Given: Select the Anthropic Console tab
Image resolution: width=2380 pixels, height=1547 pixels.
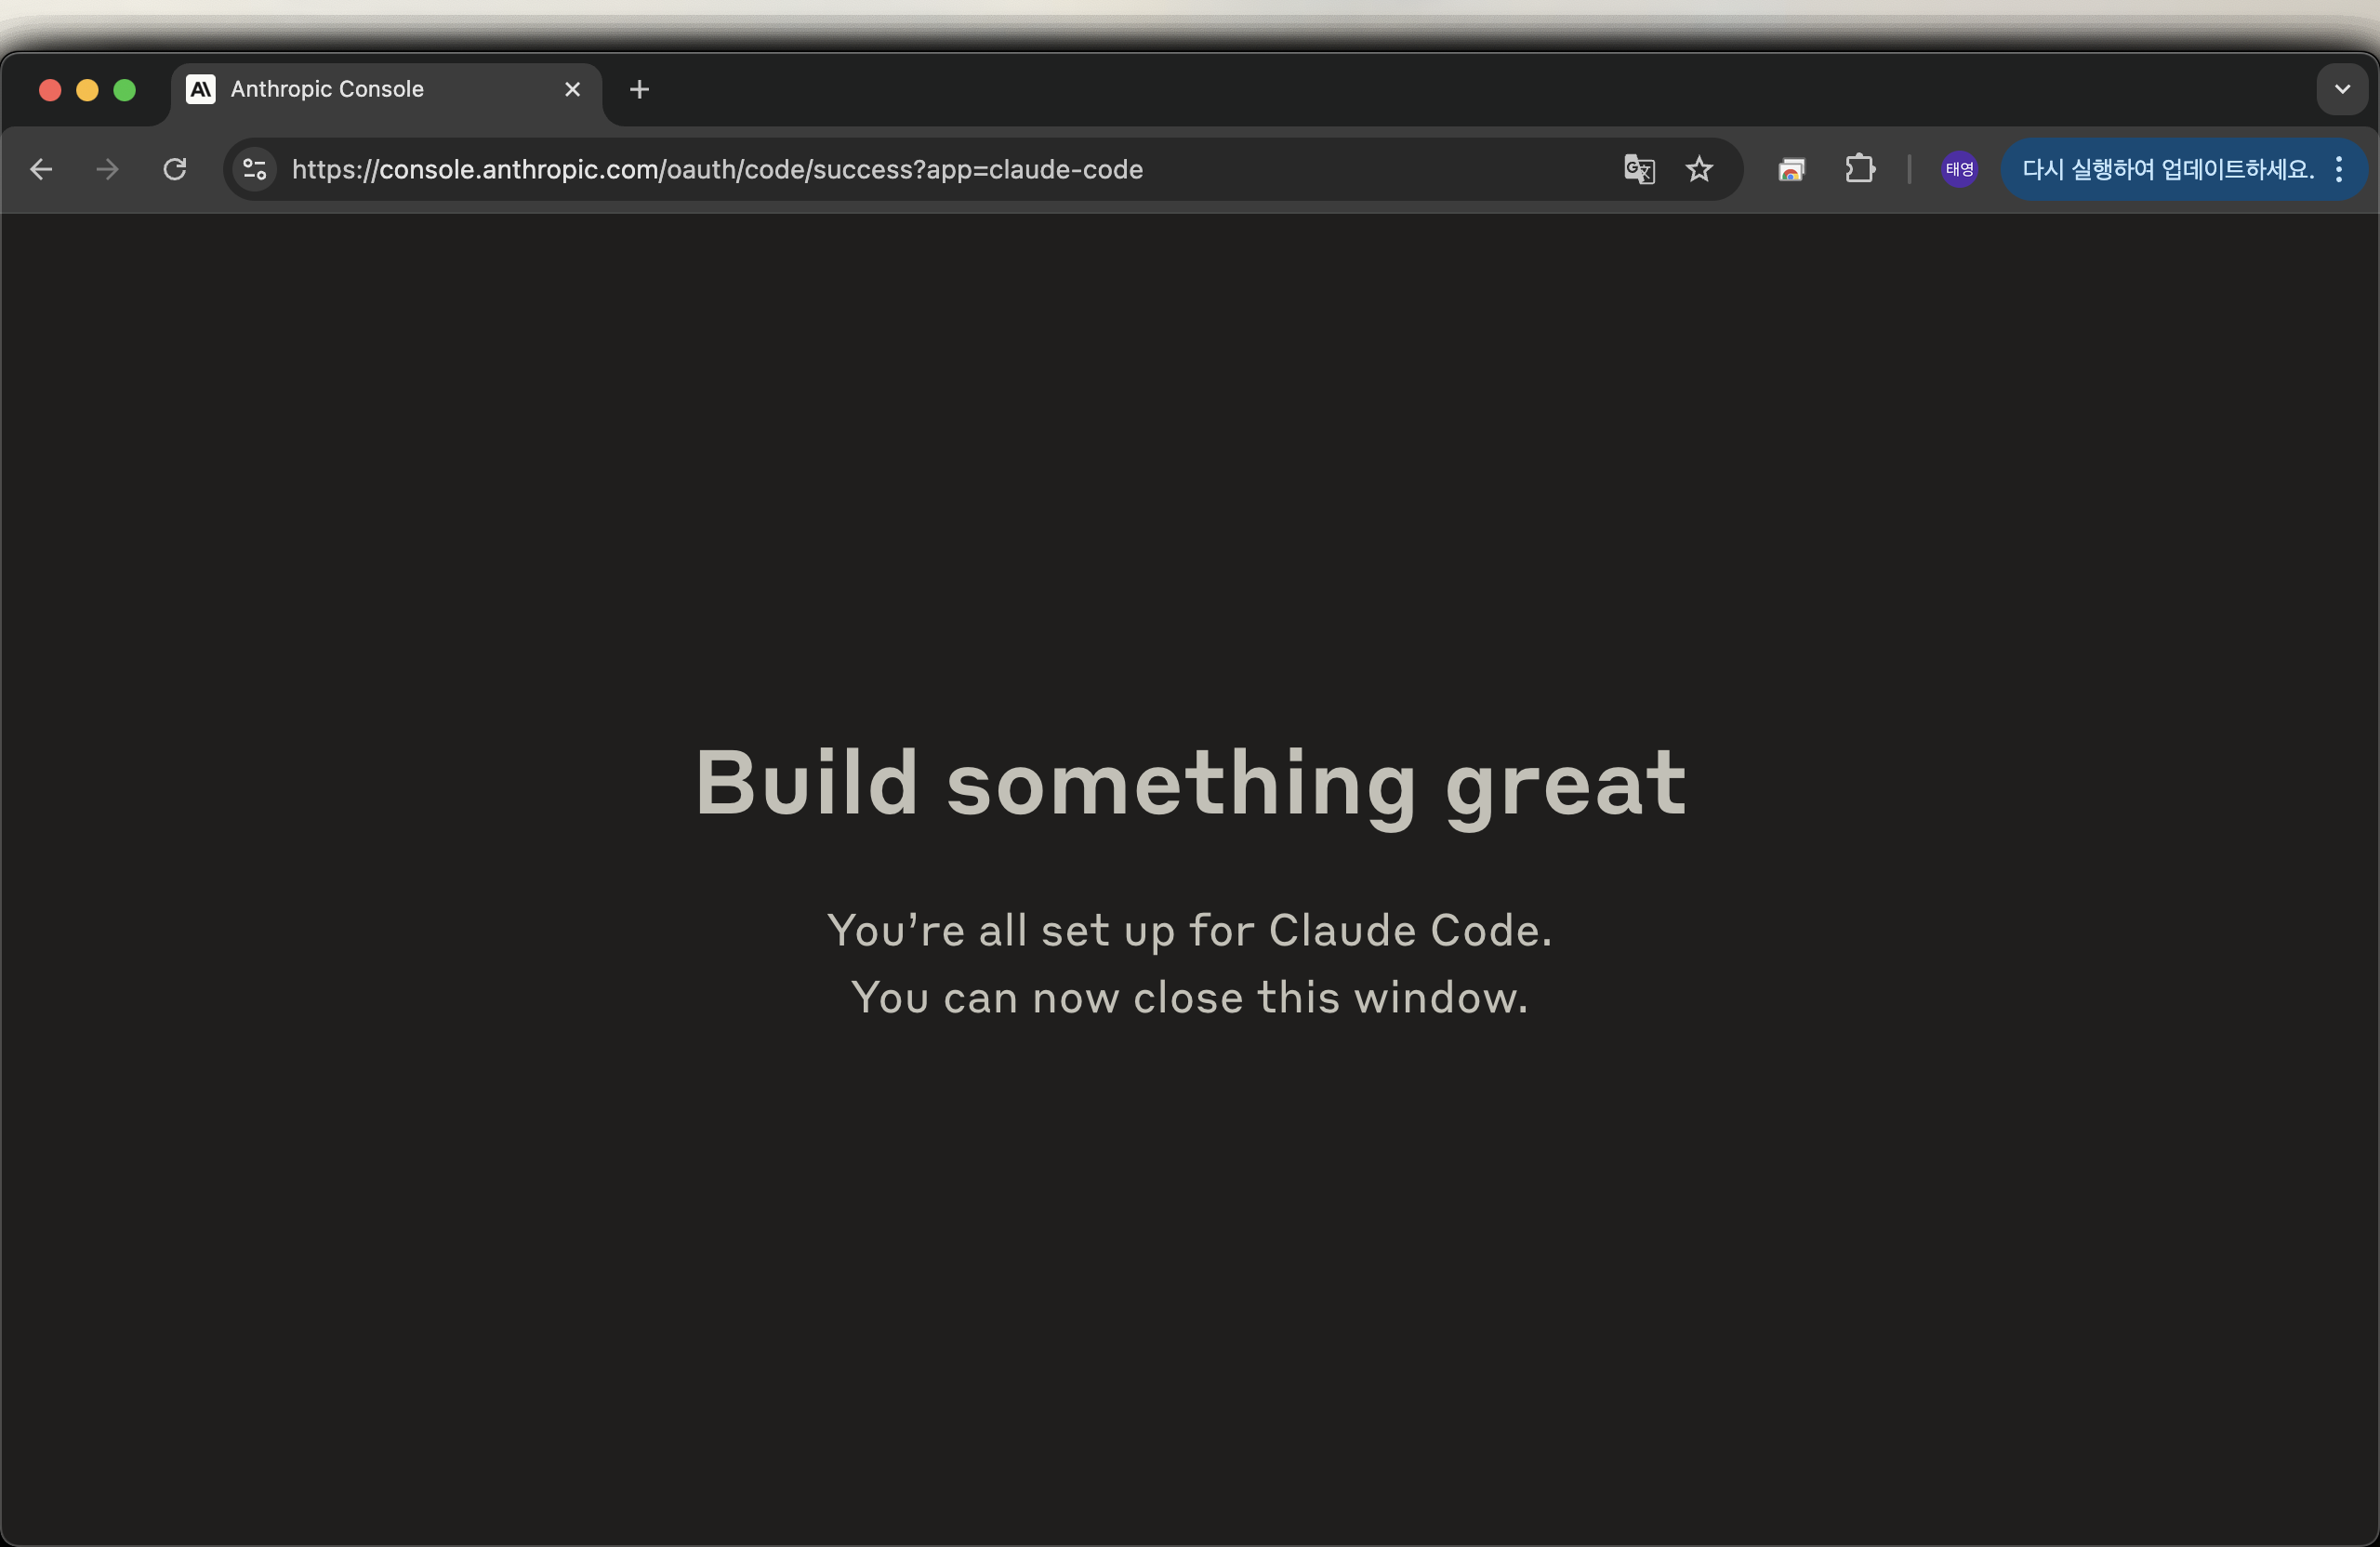Looking at the screenshot, I should (387, 93).
